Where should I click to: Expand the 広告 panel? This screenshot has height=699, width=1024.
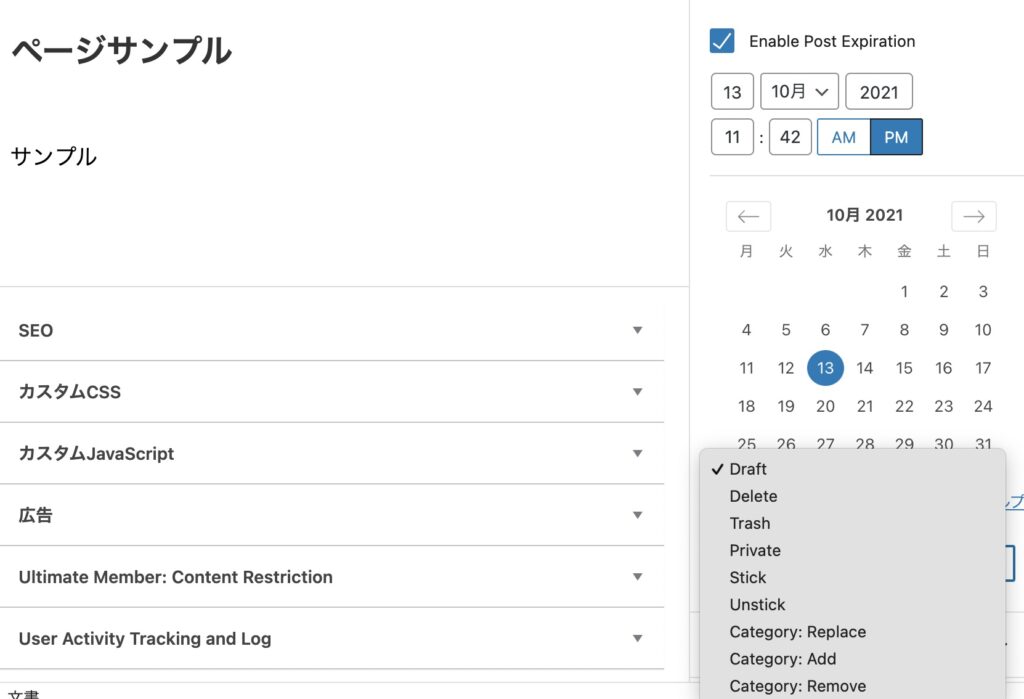click(x=637, y=516)
